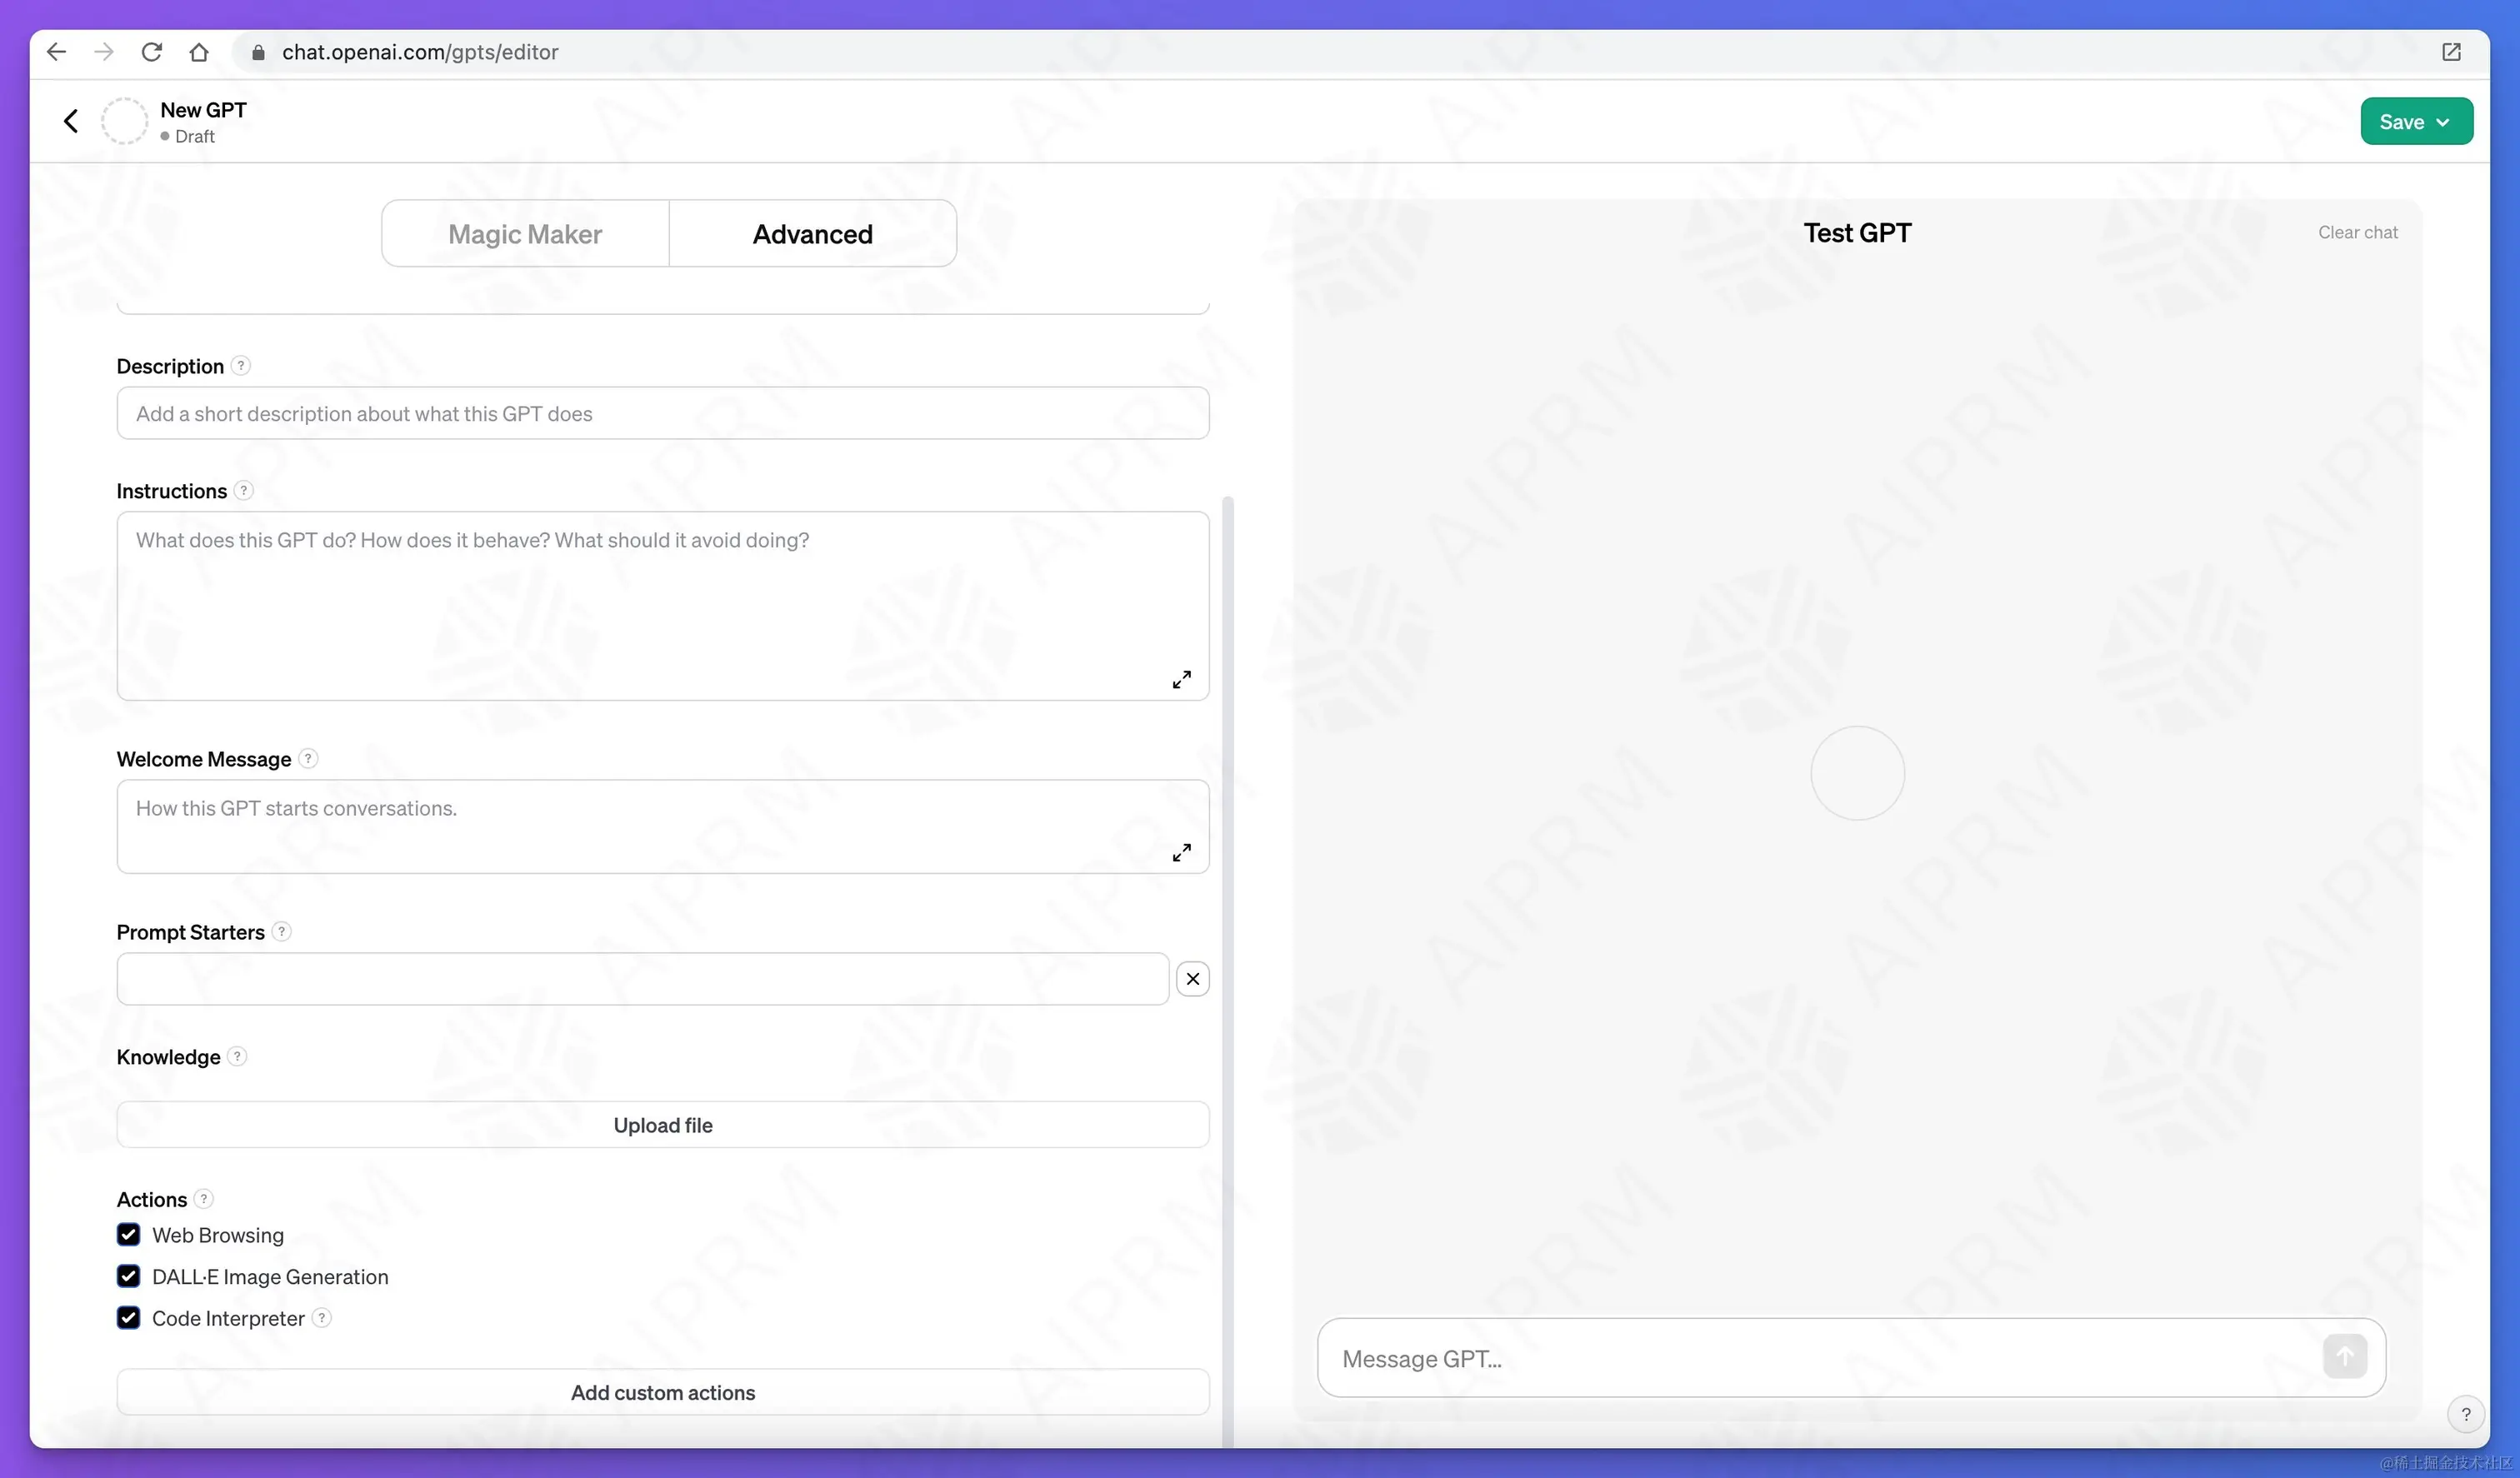Remove the prompt starter entry

tap(1192, 979)
